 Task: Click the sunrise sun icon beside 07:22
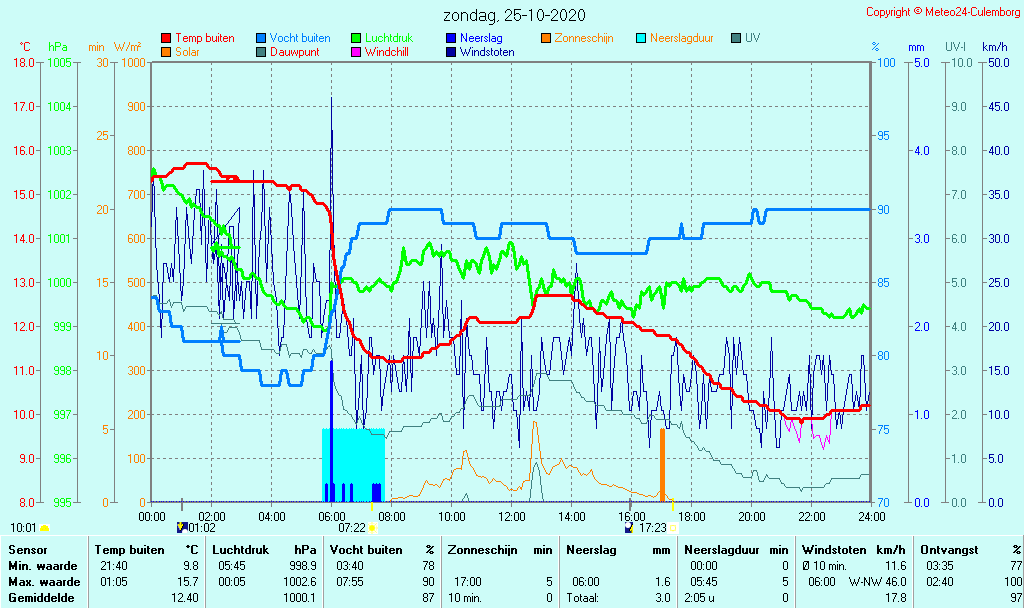(372, 527)
